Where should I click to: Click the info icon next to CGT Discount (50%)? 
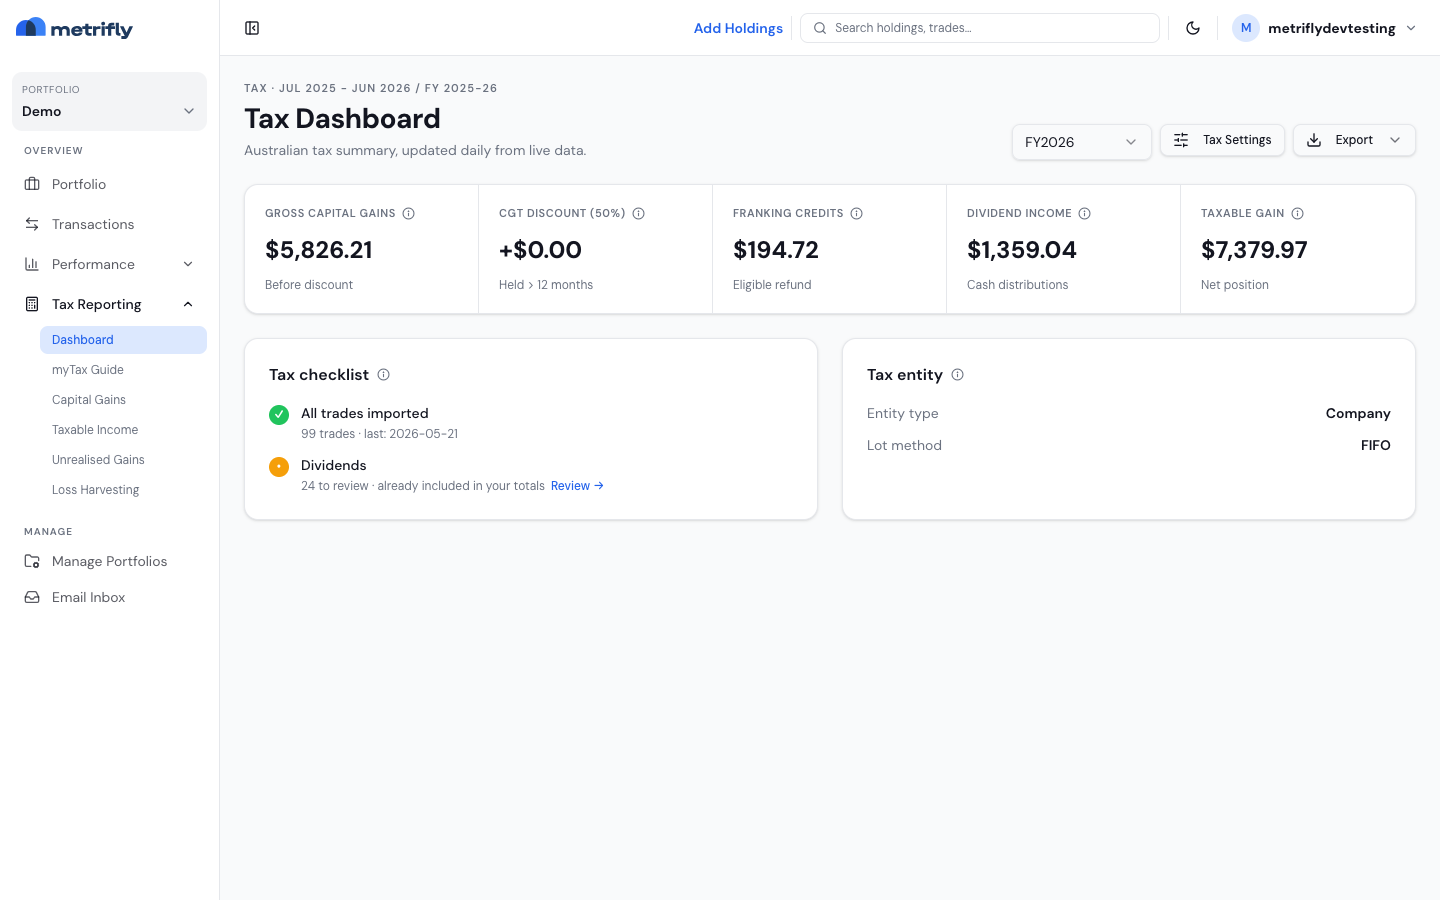(x=638, y=213)
